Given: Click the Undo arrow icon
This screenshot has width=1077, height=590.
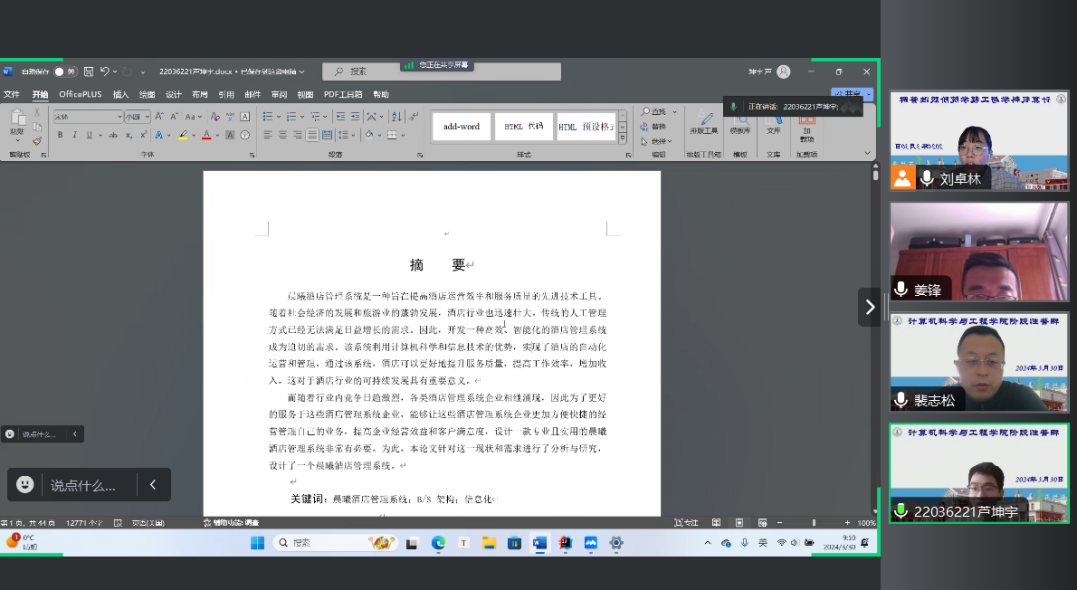Looking at the screenshot, I should [104, 72].
